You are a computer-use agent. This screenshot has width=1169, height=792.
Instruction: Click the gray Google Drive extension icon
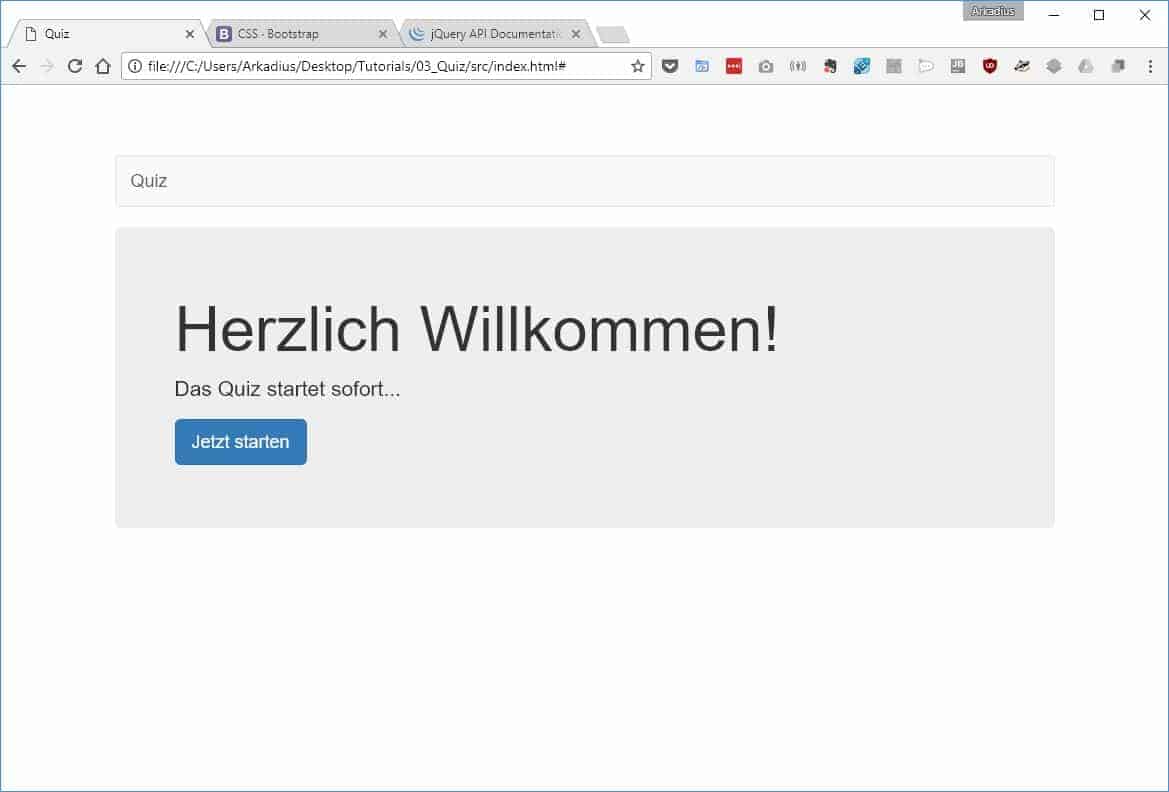(x=1086, y=66)
